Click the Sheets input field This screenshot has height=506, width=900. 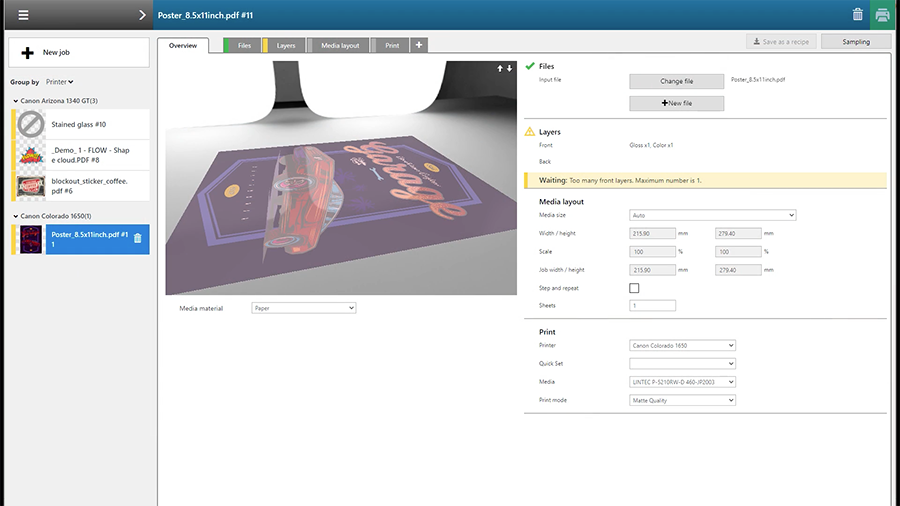click(652, 305)
